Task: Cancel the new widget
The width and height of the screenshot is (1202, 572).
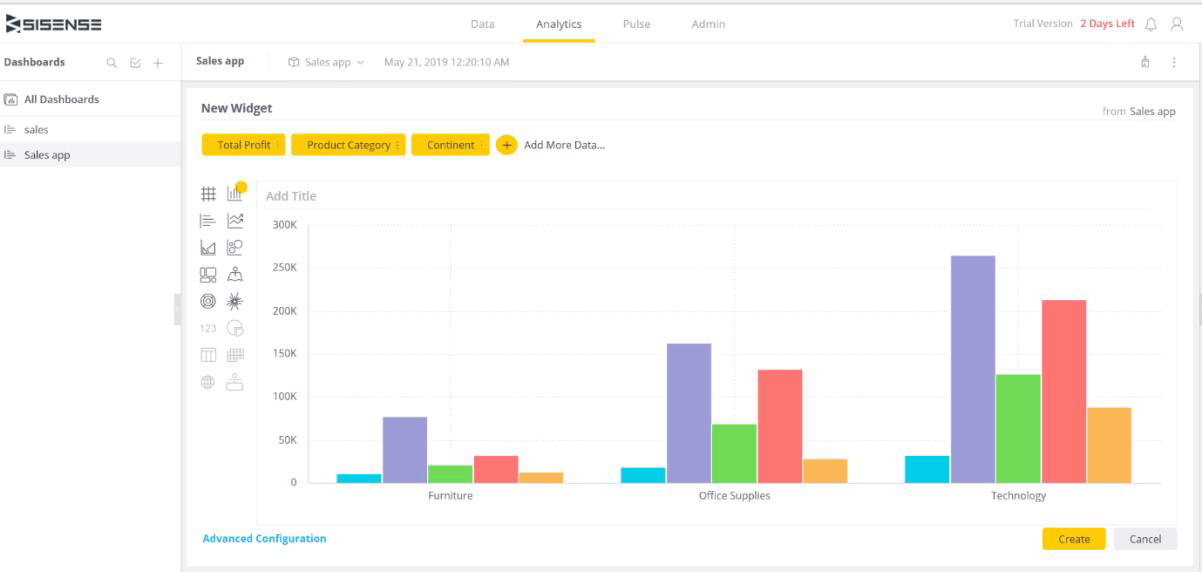Action: click(x=1145, y=539)
